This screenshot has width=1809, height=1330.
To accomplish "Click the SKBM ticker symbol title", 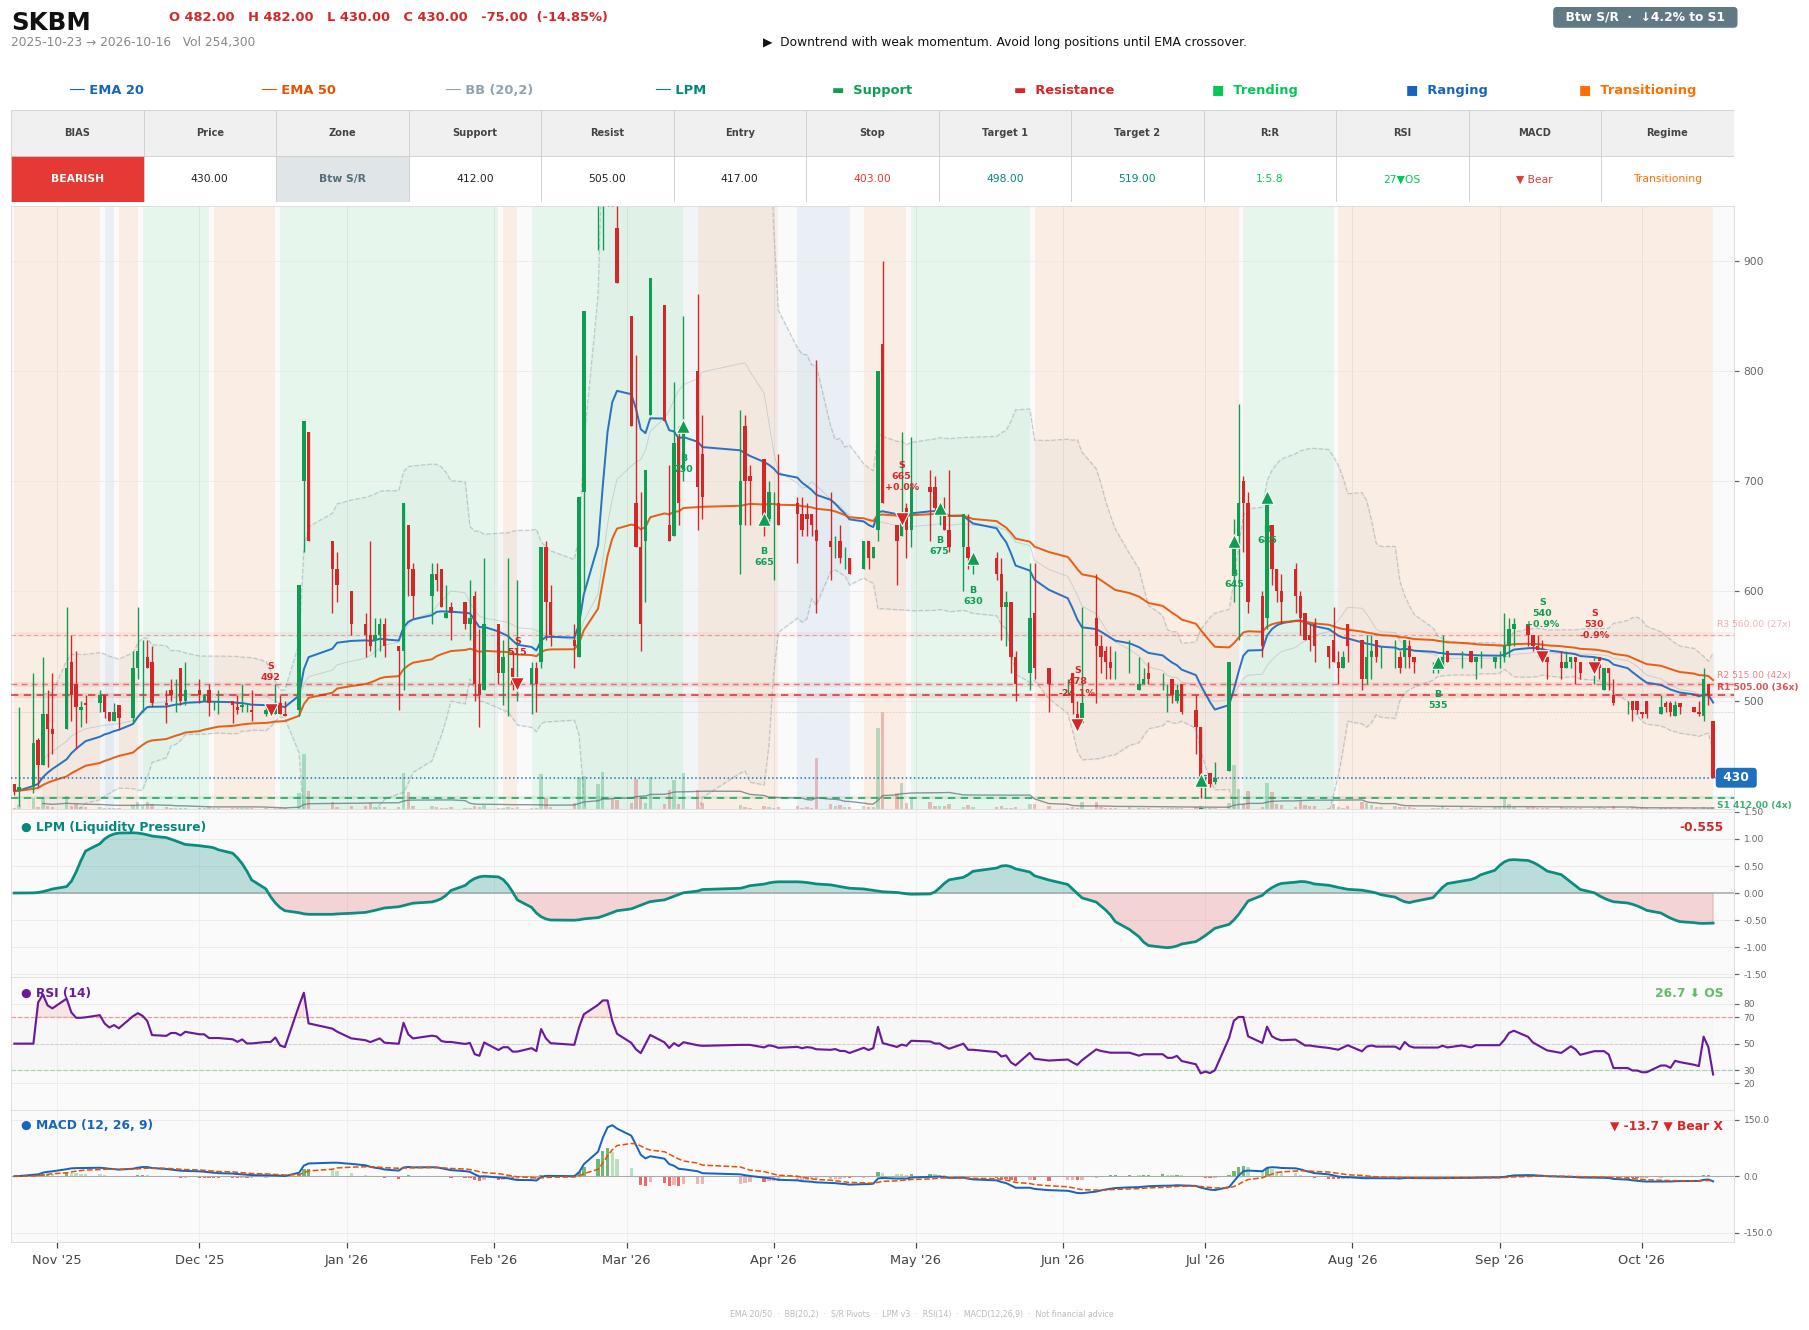I will pos(51,22).
